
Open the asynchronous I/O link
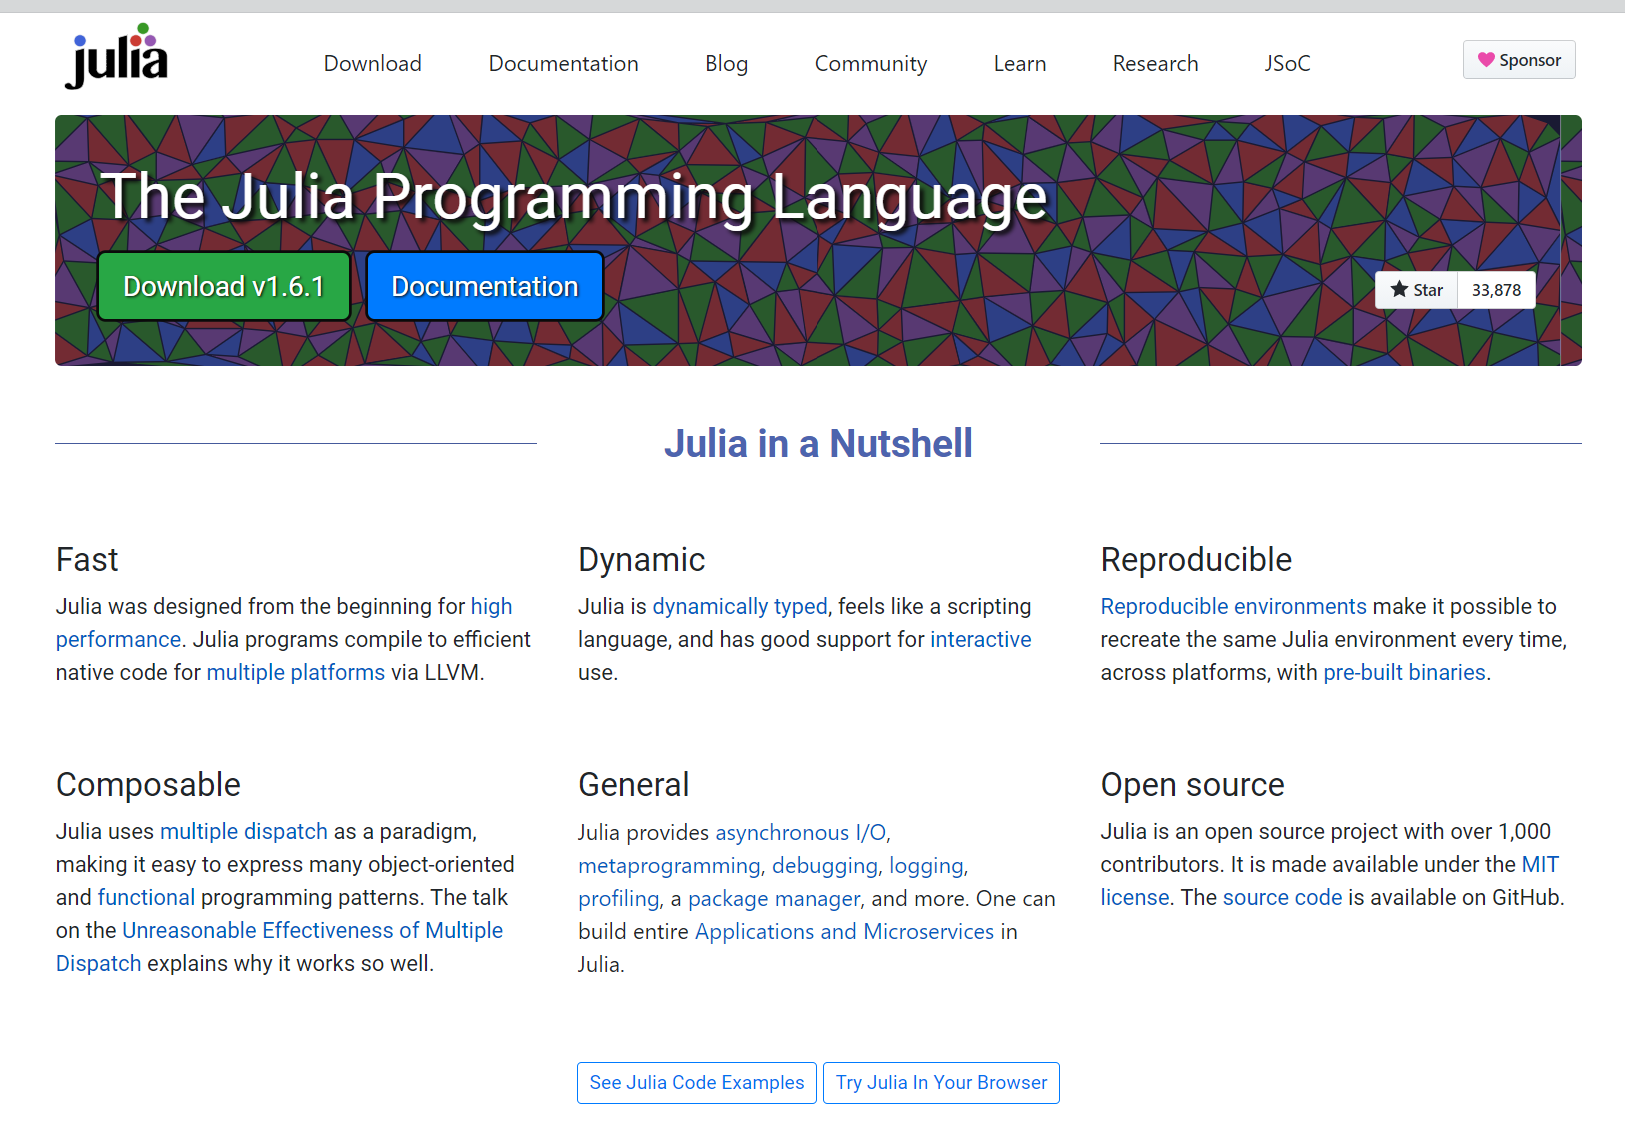[800, 833]
